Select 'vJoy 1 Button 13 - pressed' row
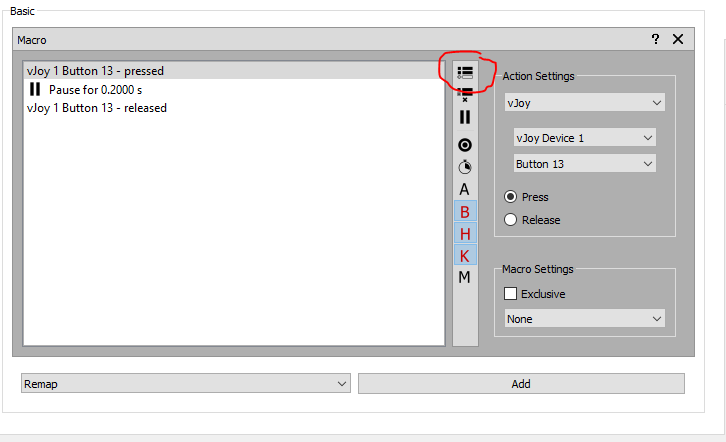Screen dimensions: 726x442 234,71
